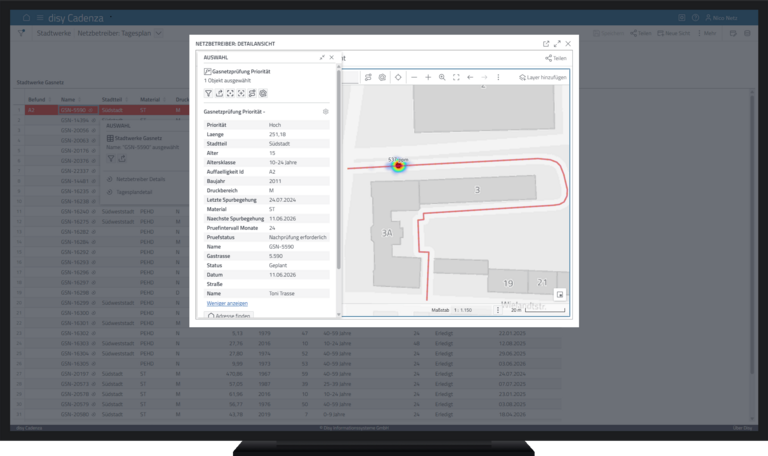Click the Befund column header in the table
The image size is (768, 456).
click(x=37, y=99)
